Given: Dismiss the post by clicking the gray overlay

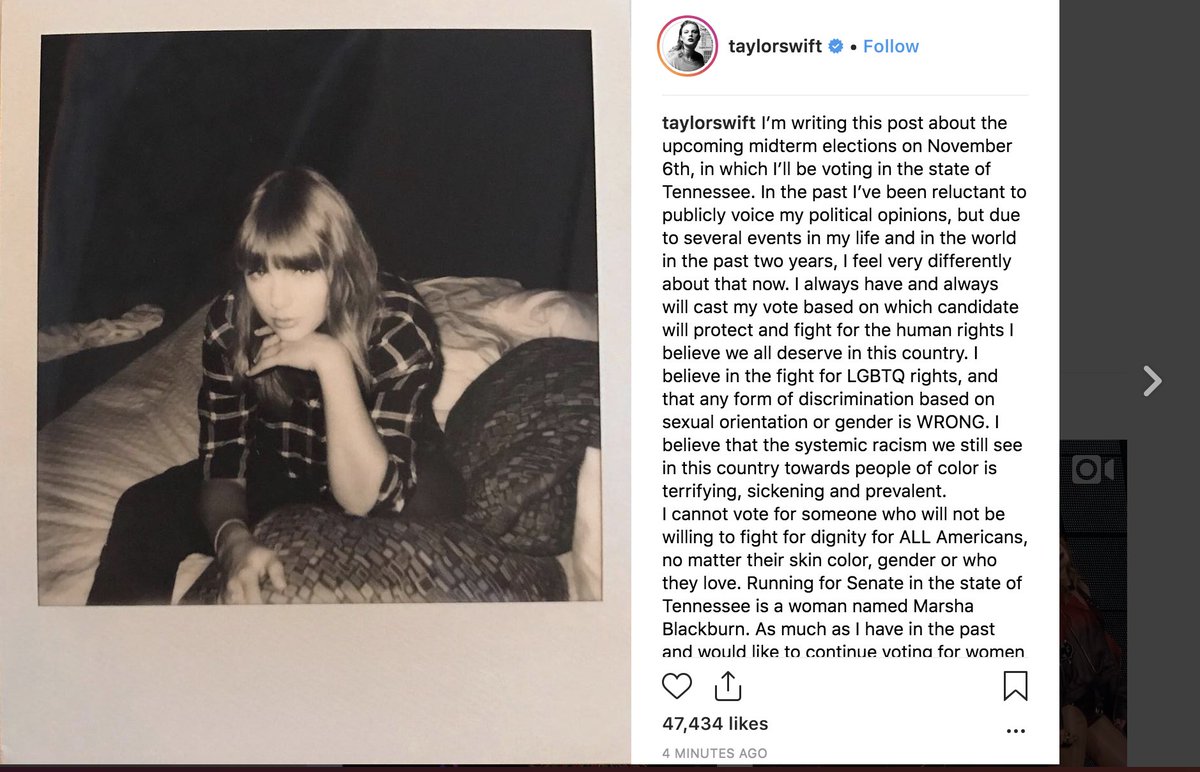Looking at the screenshot, I should tap(1130, 200).
